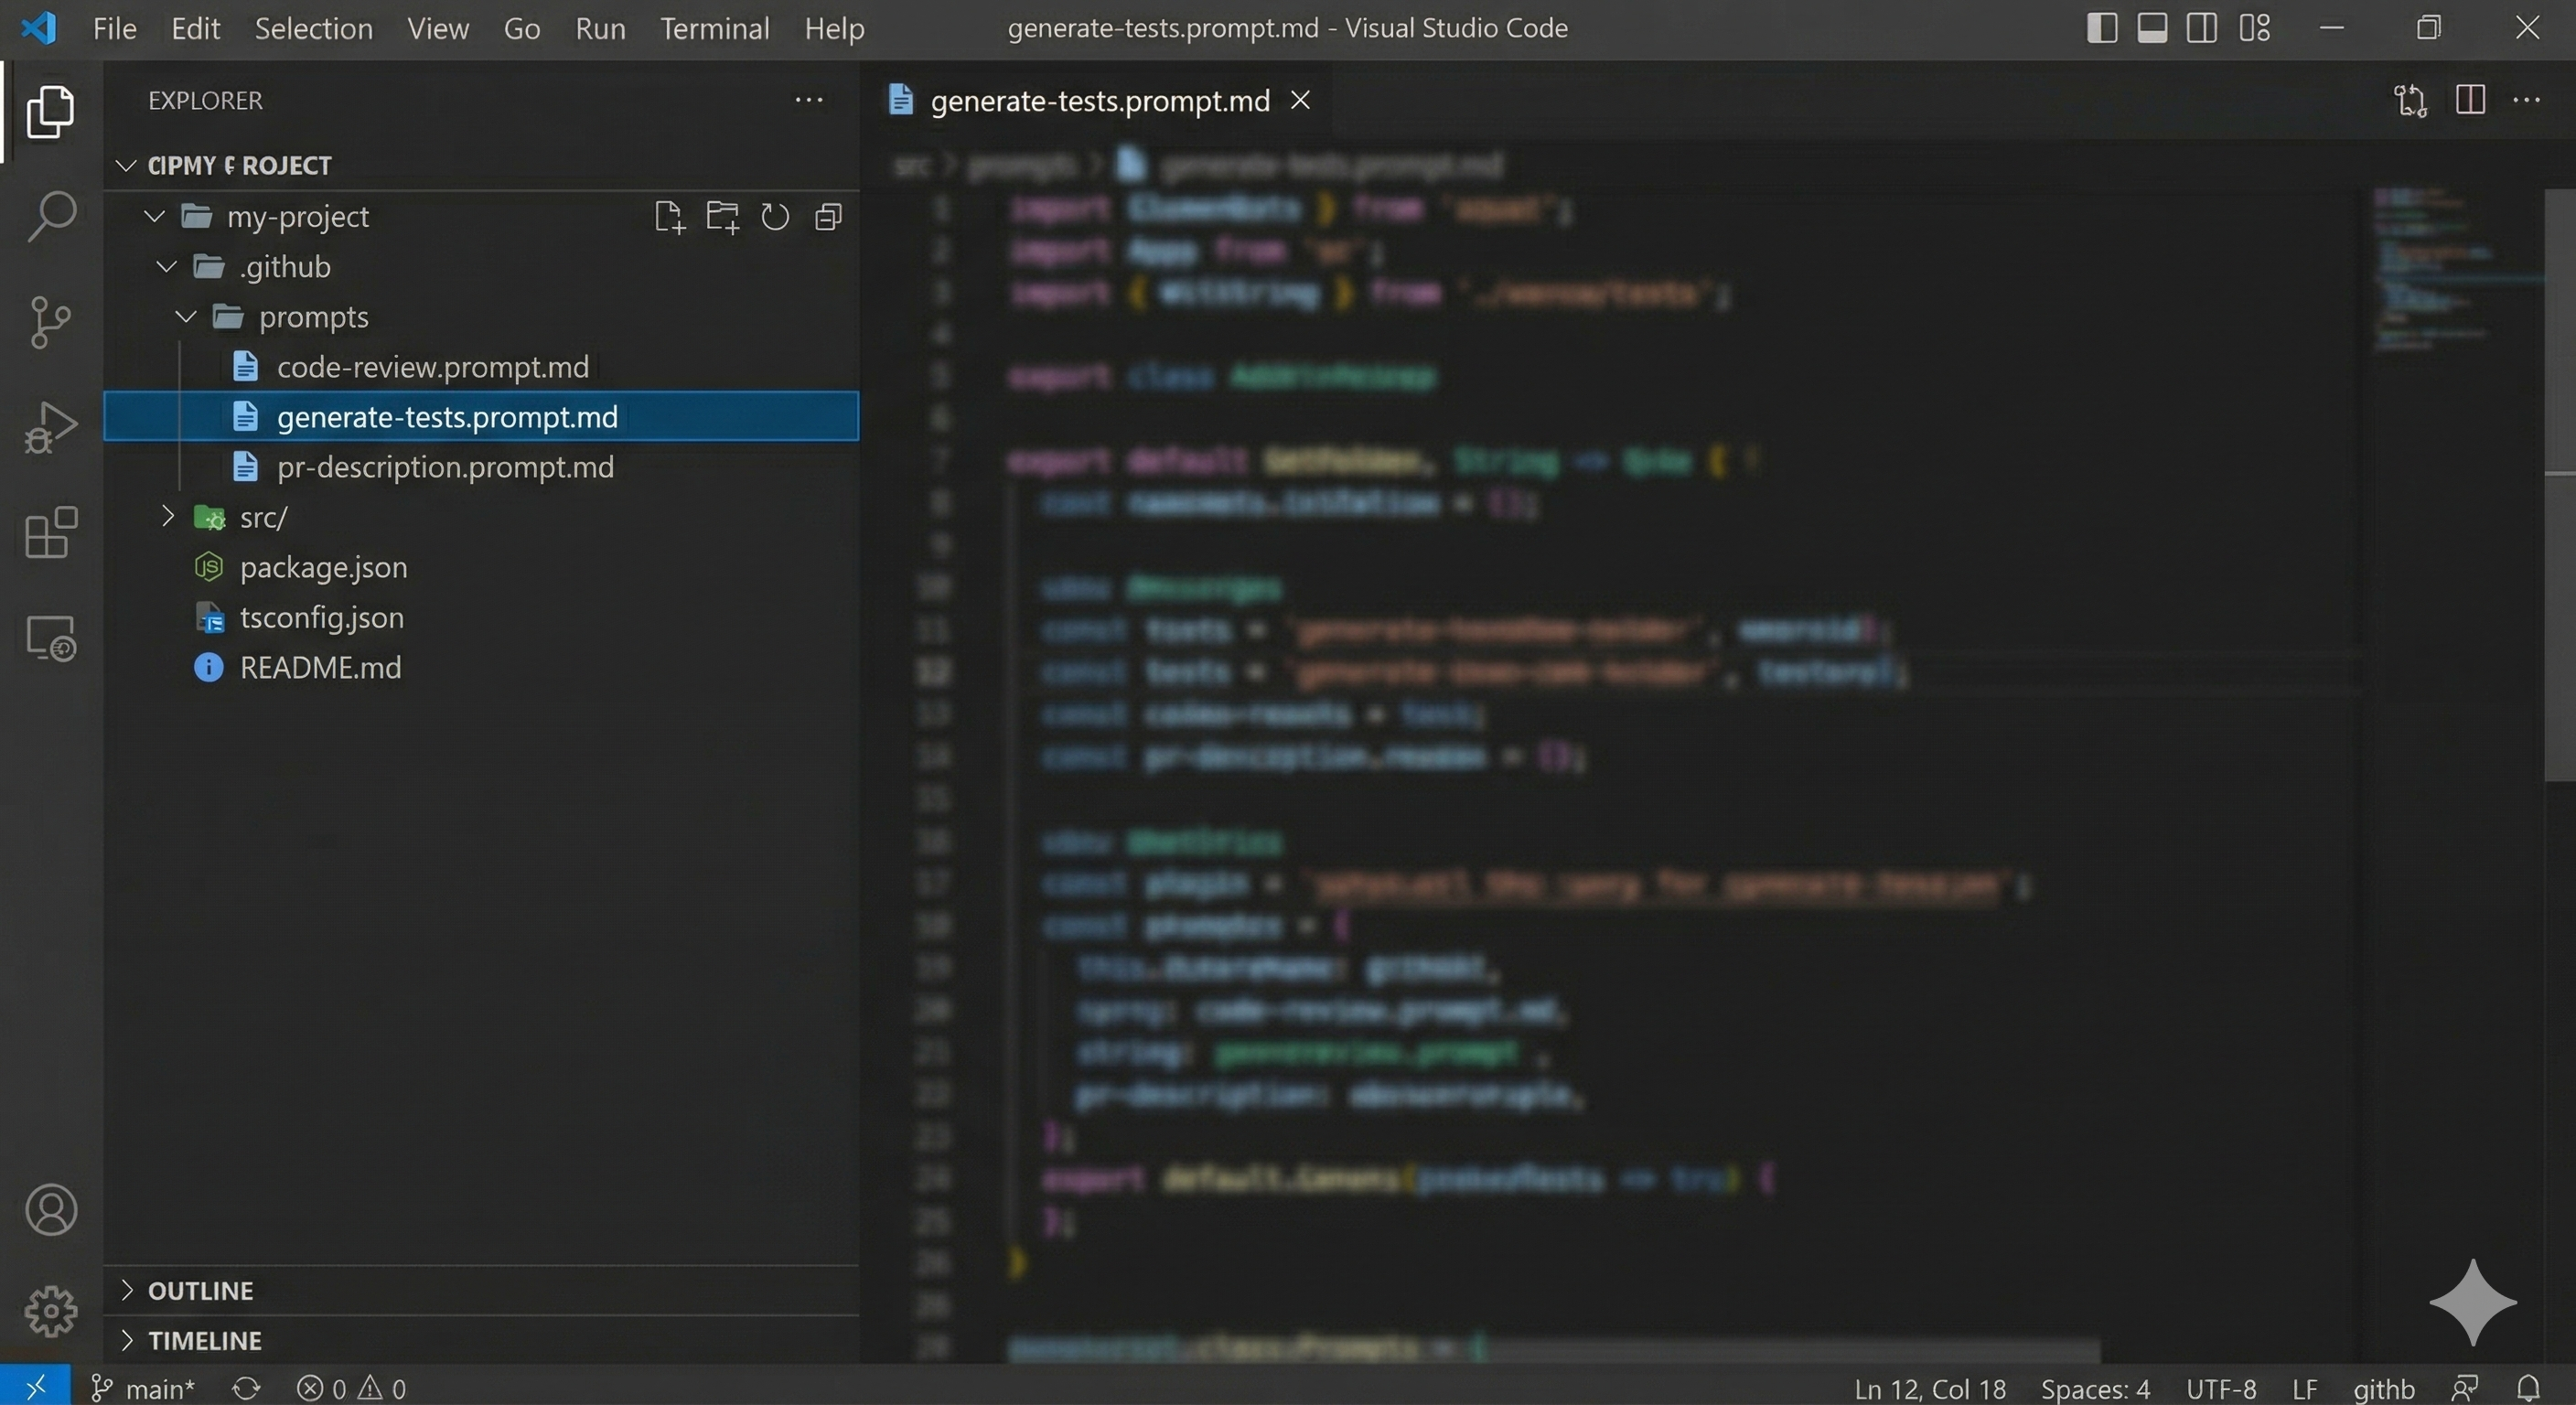Open the Extensions view
The height and width of the screenshot is (1405, 2576).
coord(50,532)
